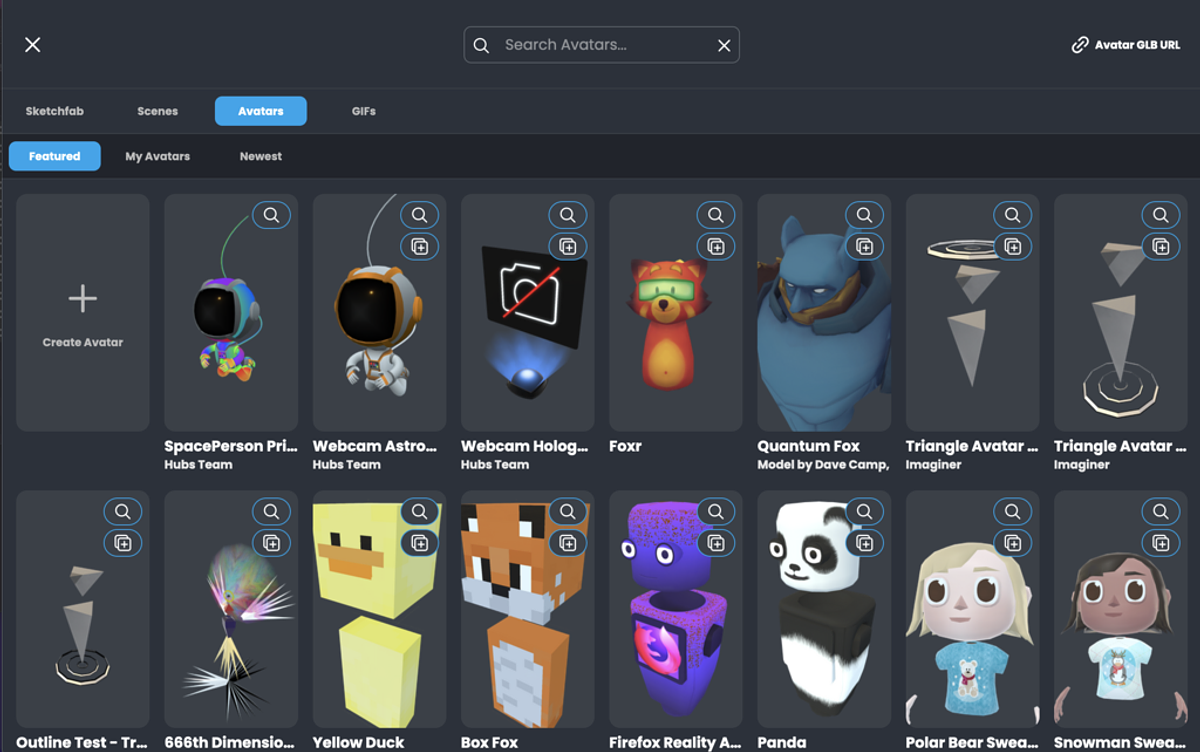1200x752 pixels.
Task: Filter avatars by Newest
Action: coord(261,156)
